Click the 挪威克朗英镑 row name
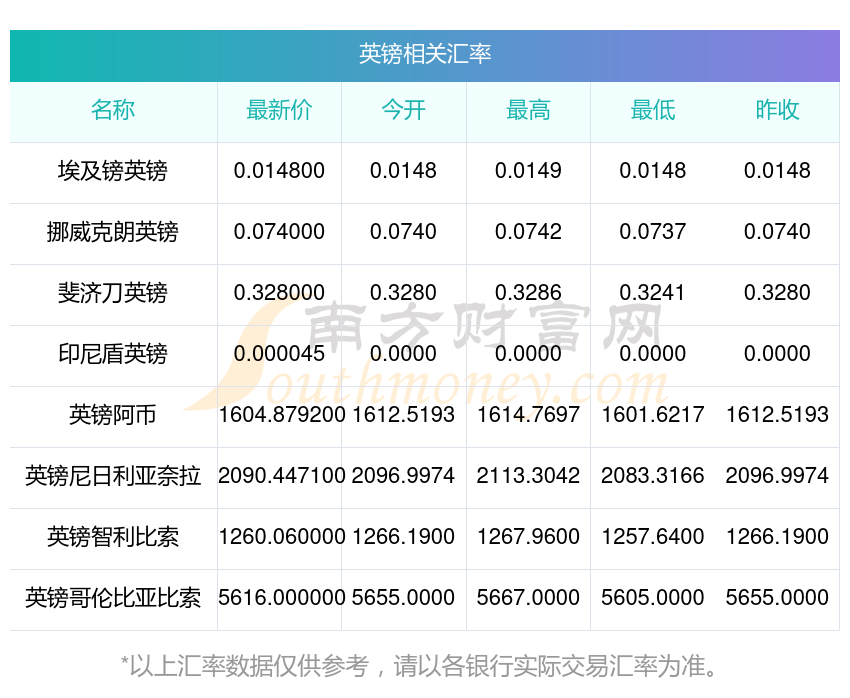The image size is (850, 698). 113,232
